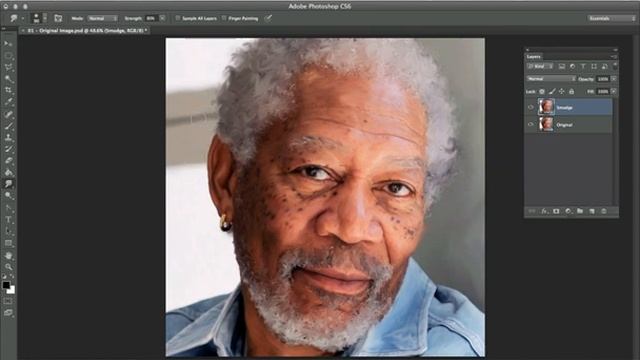Screen dimensions: 640x360
Task: Hide the Original layer
Action: click(x=531, y=124)
